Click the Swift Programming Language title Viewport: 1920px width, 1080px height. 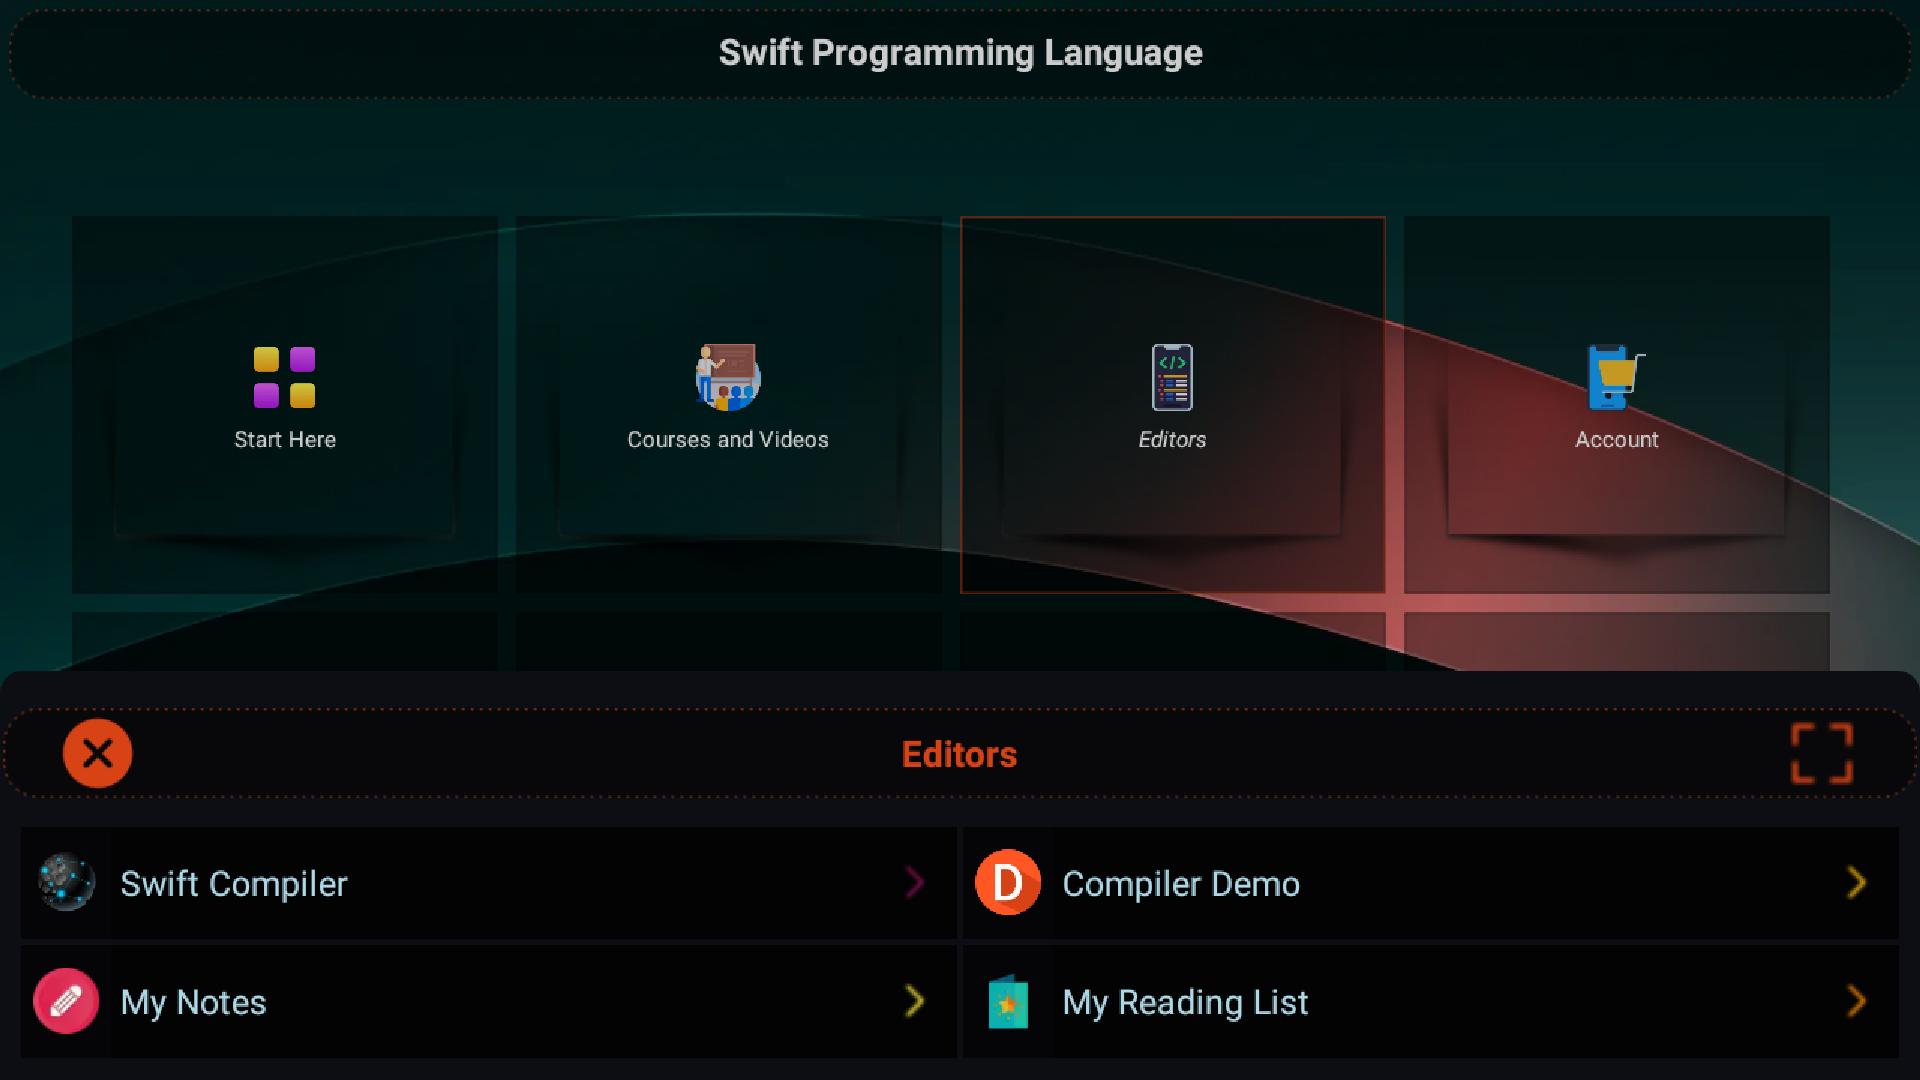[960, 53]
